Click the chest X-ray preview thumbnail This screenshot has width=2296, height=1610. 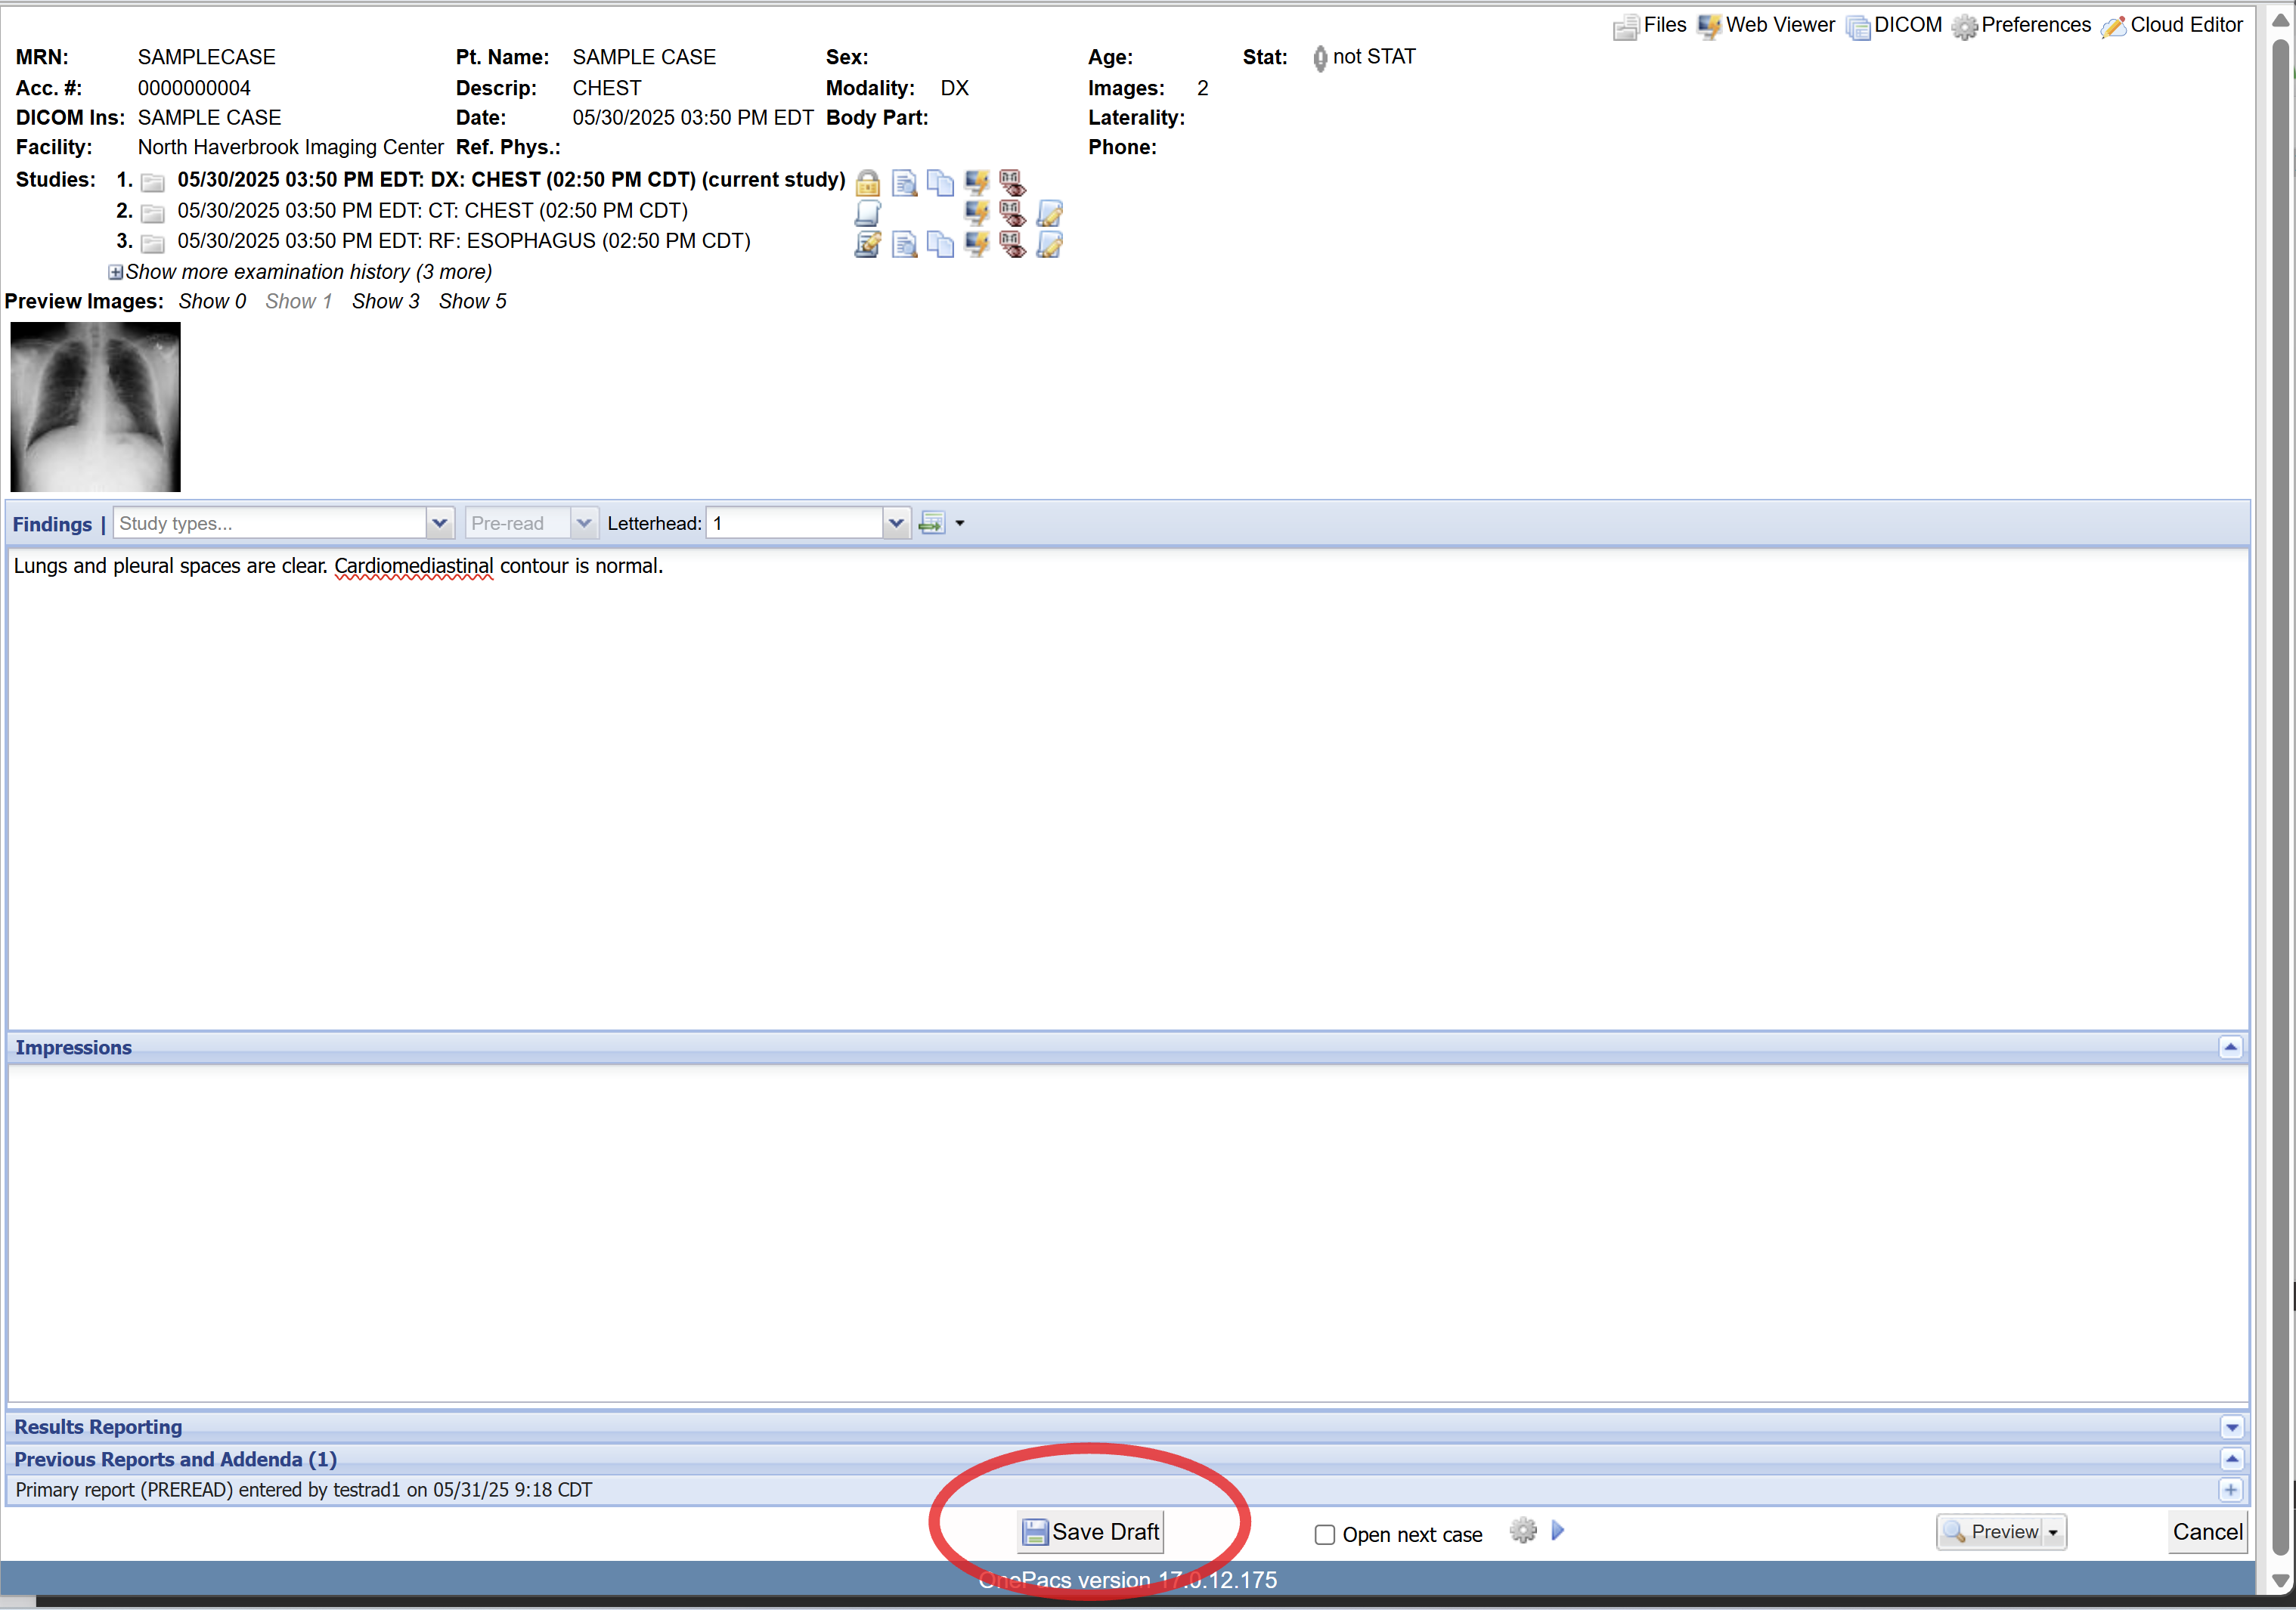(95, 406)
